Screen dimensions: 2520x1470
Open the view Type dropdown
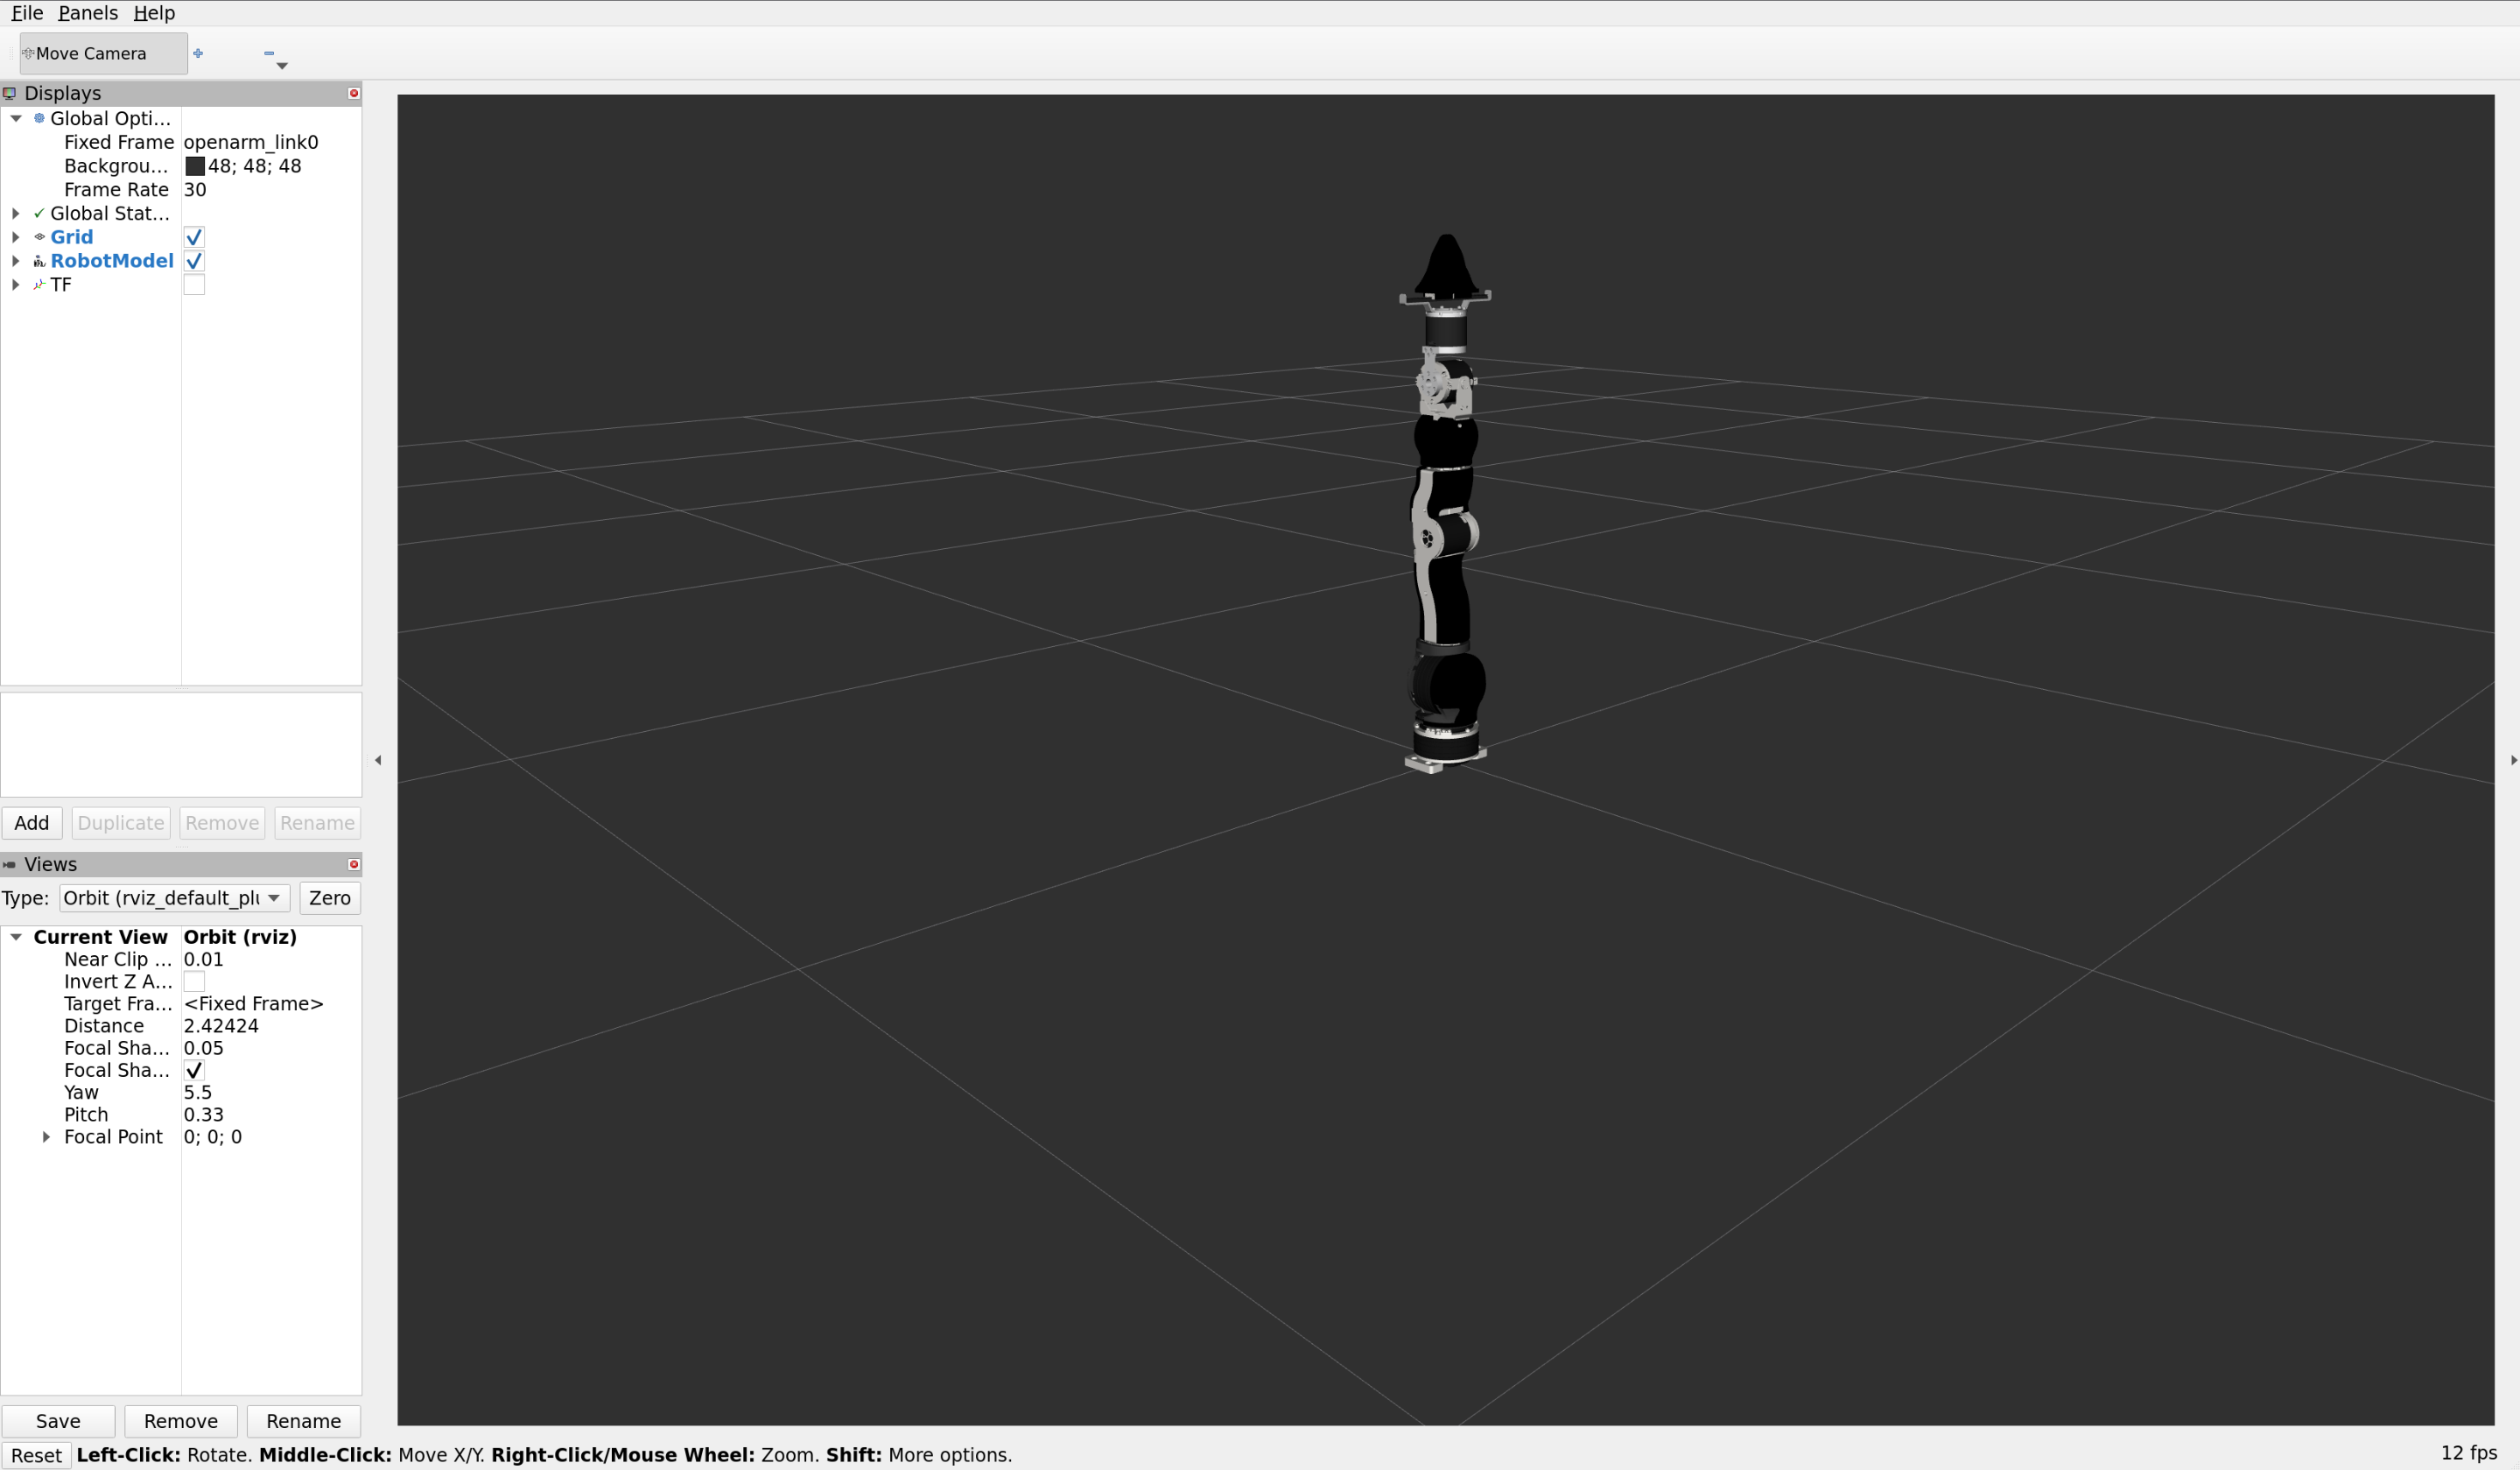(174, 898)
